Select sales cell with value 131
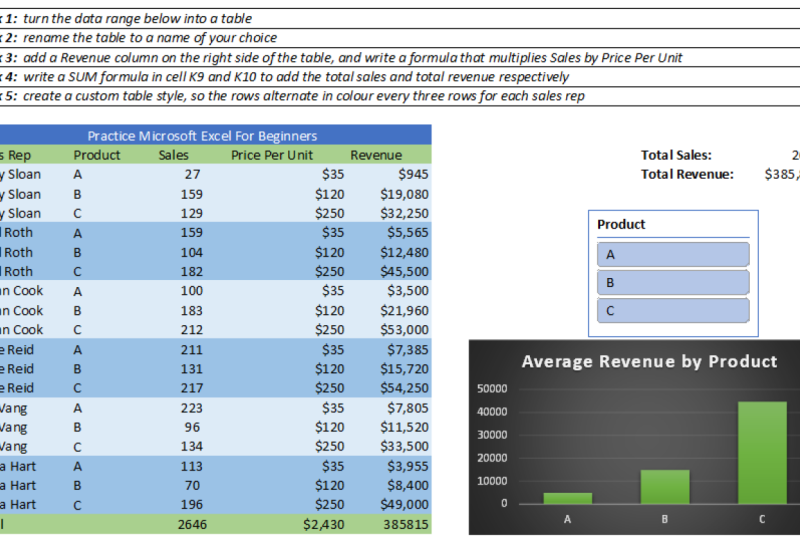 (192, 369)
